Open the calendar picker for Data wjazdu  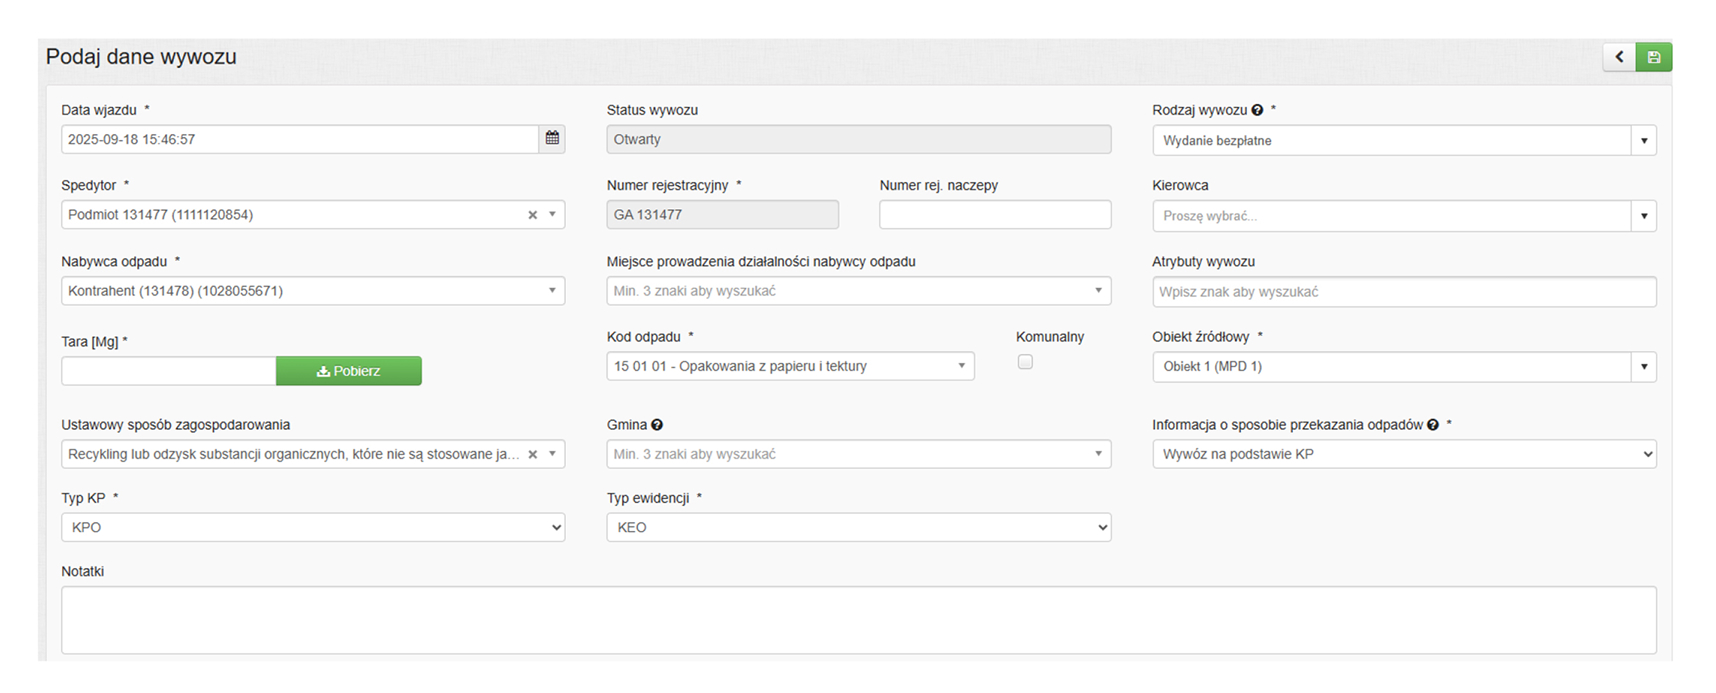point(552,139)
